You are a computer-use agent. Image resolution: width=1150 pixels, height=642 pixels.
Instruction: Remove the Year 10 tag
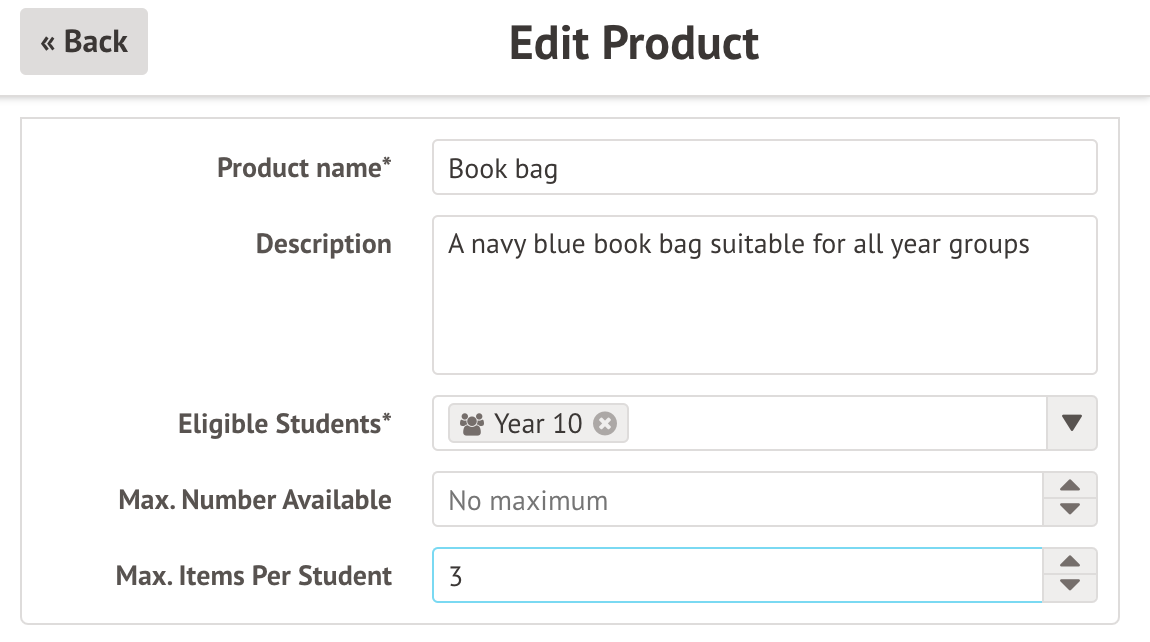point(604,424)
